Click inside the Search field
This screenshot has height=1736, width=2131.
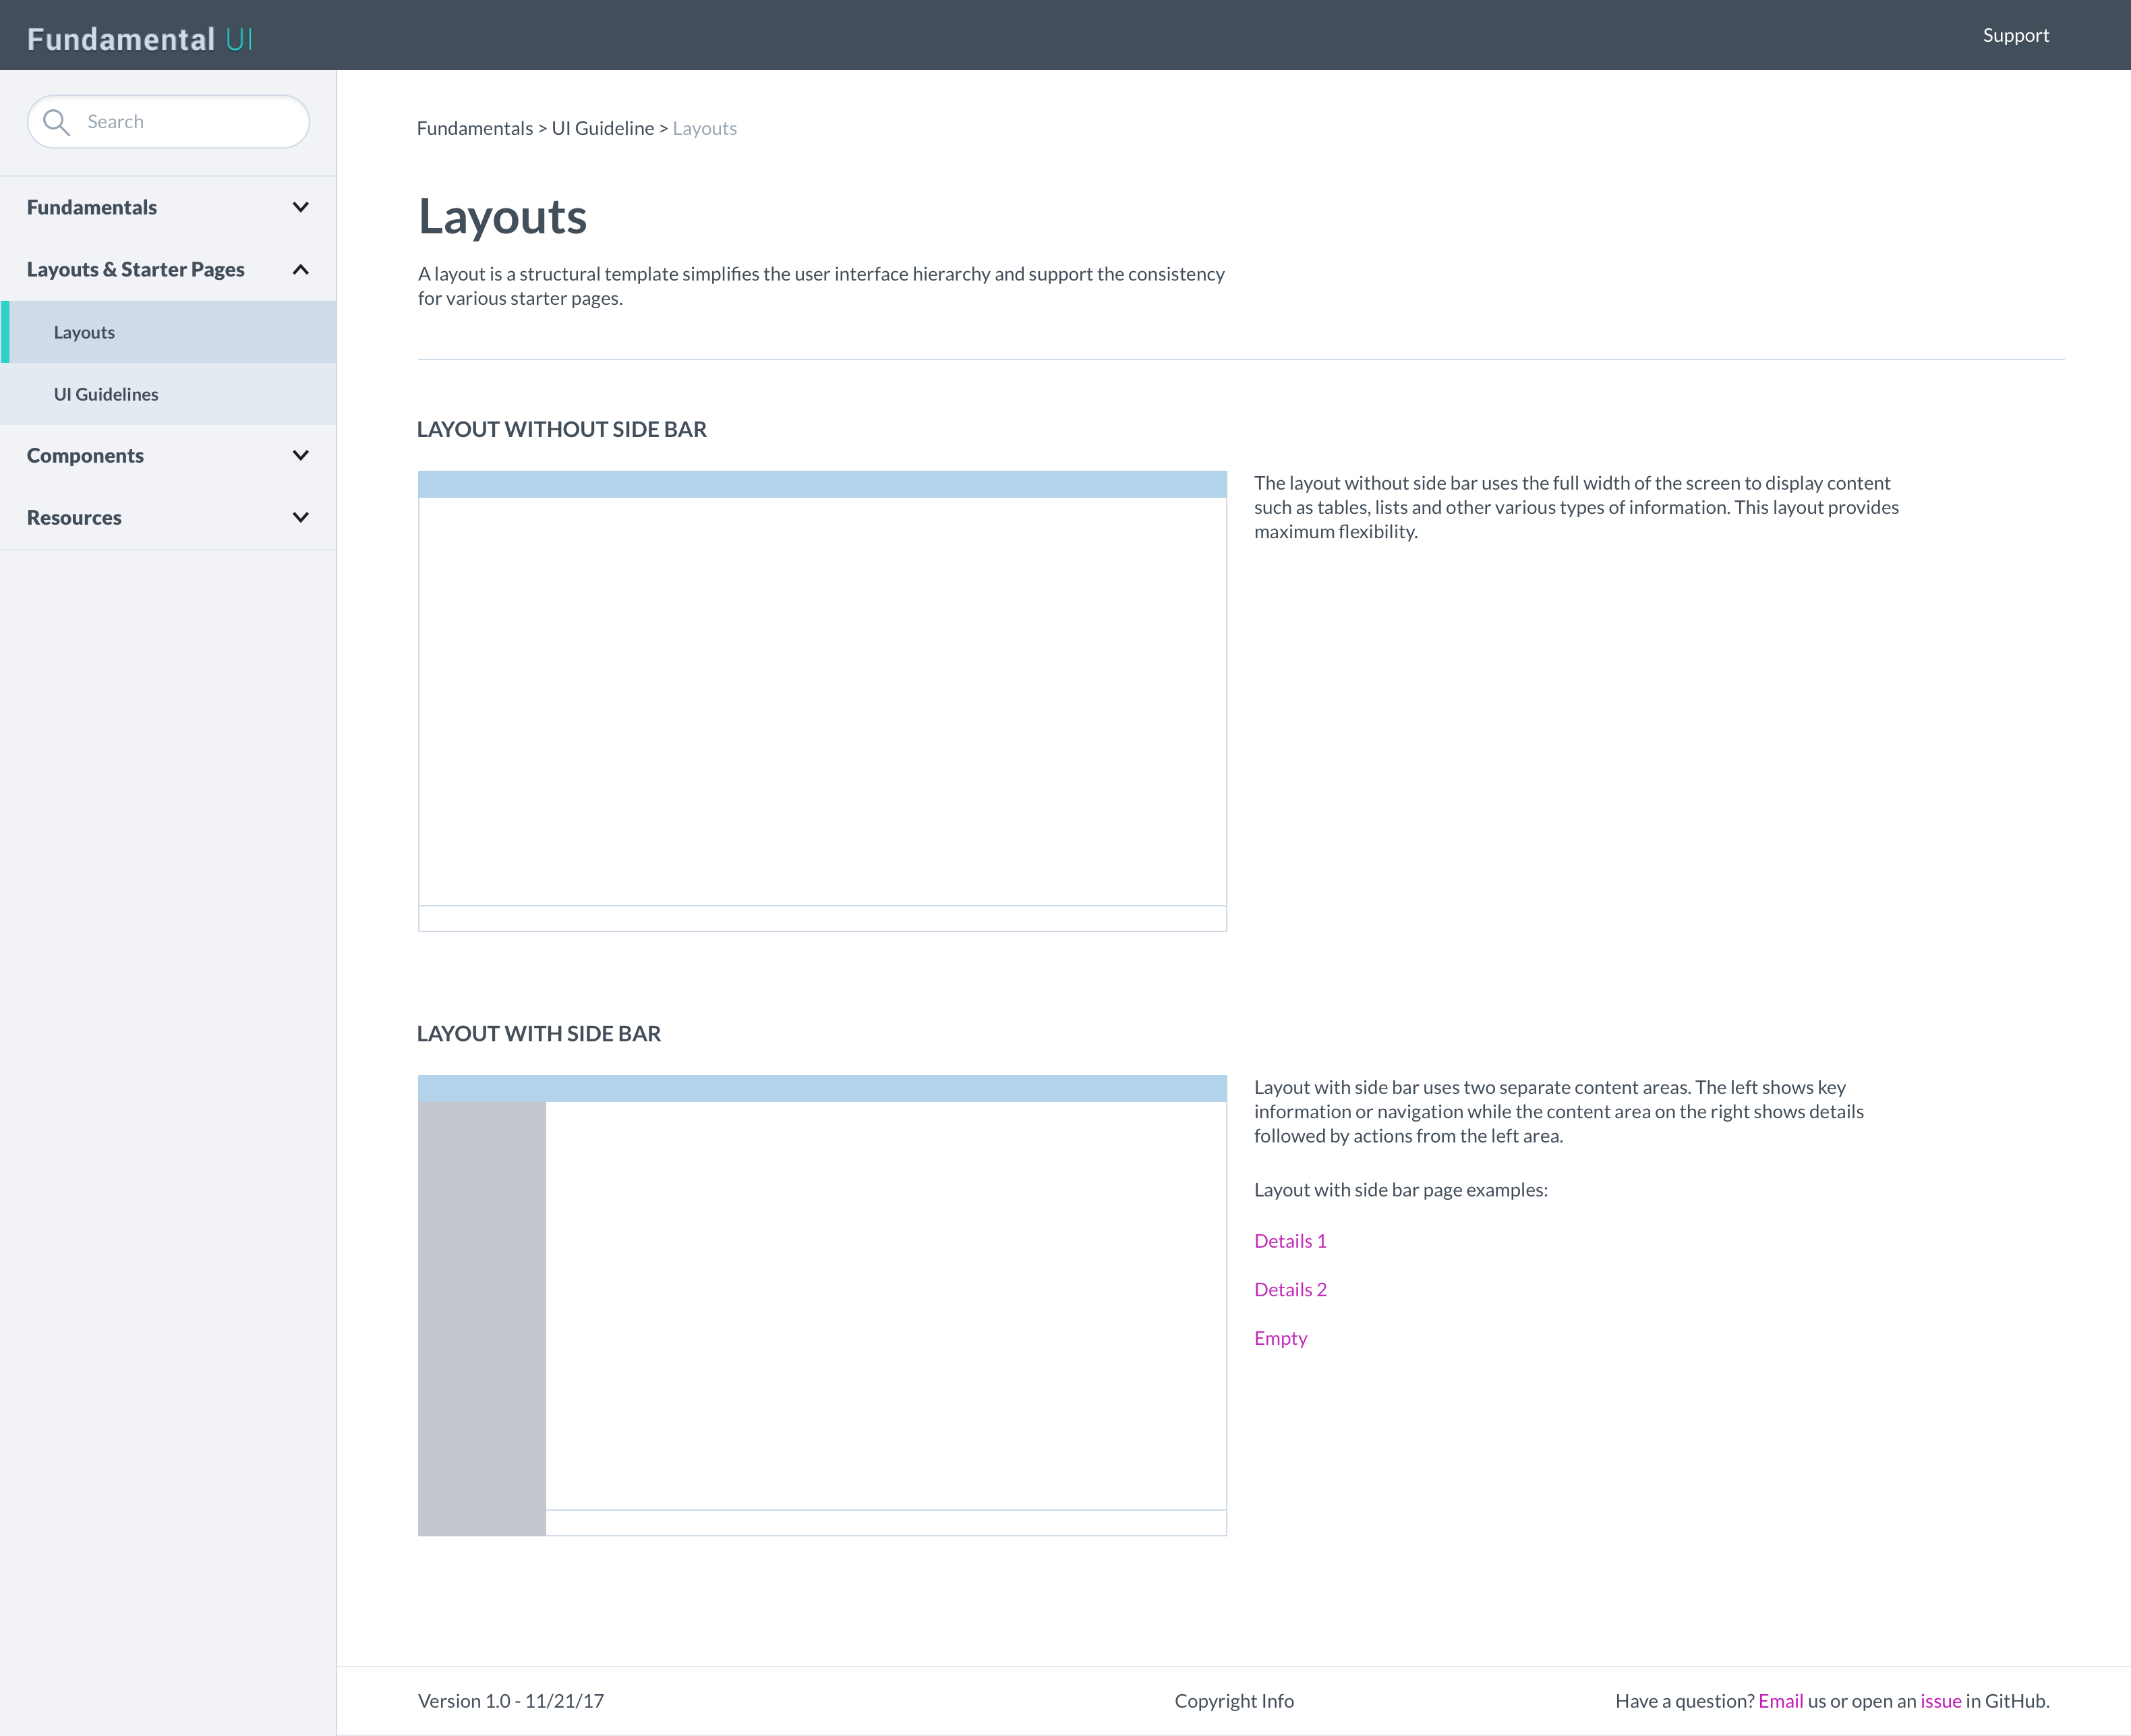[x=180, y=121]
